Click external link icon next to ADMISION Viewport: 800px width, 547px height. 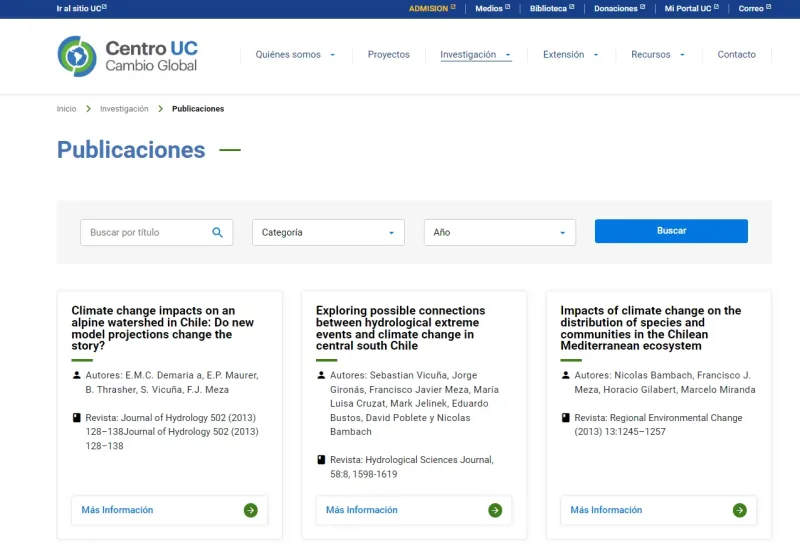tap(453, 7)
